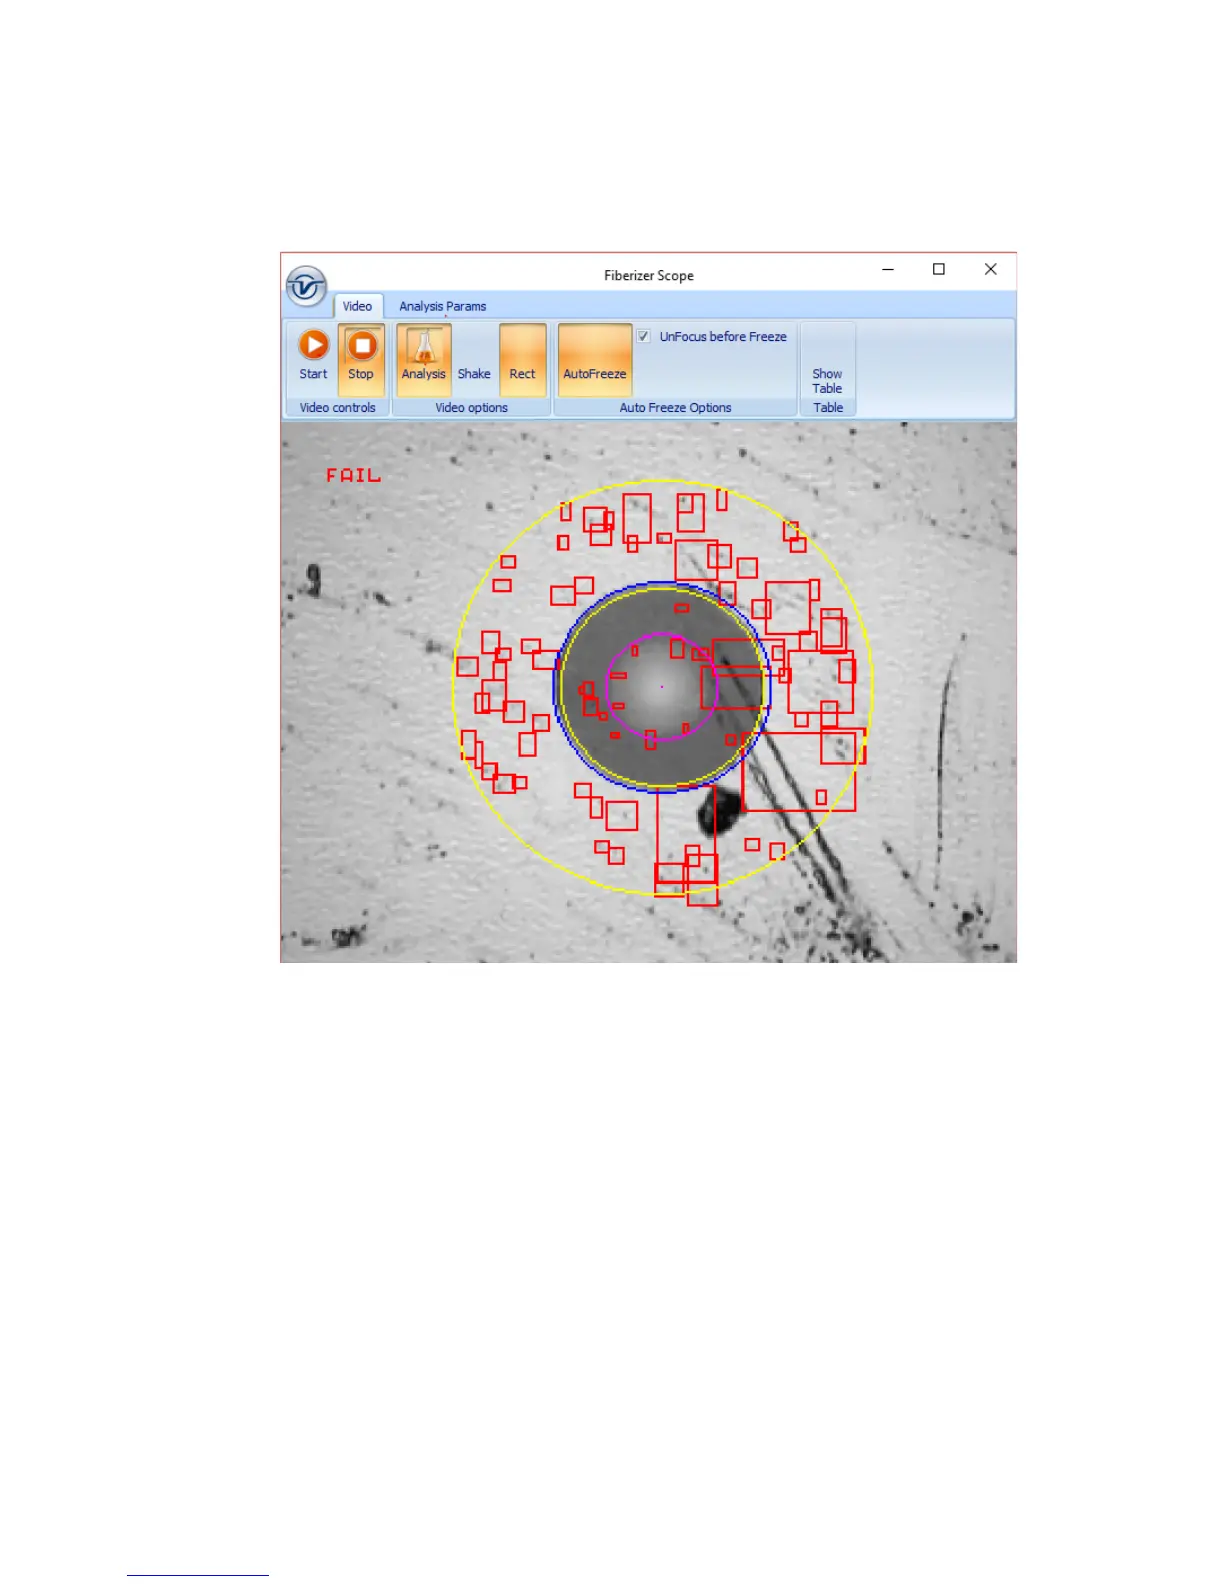Open the Fiberizer application menu orb
This screenshot has width=1224, height=1584.
(306, 287)
